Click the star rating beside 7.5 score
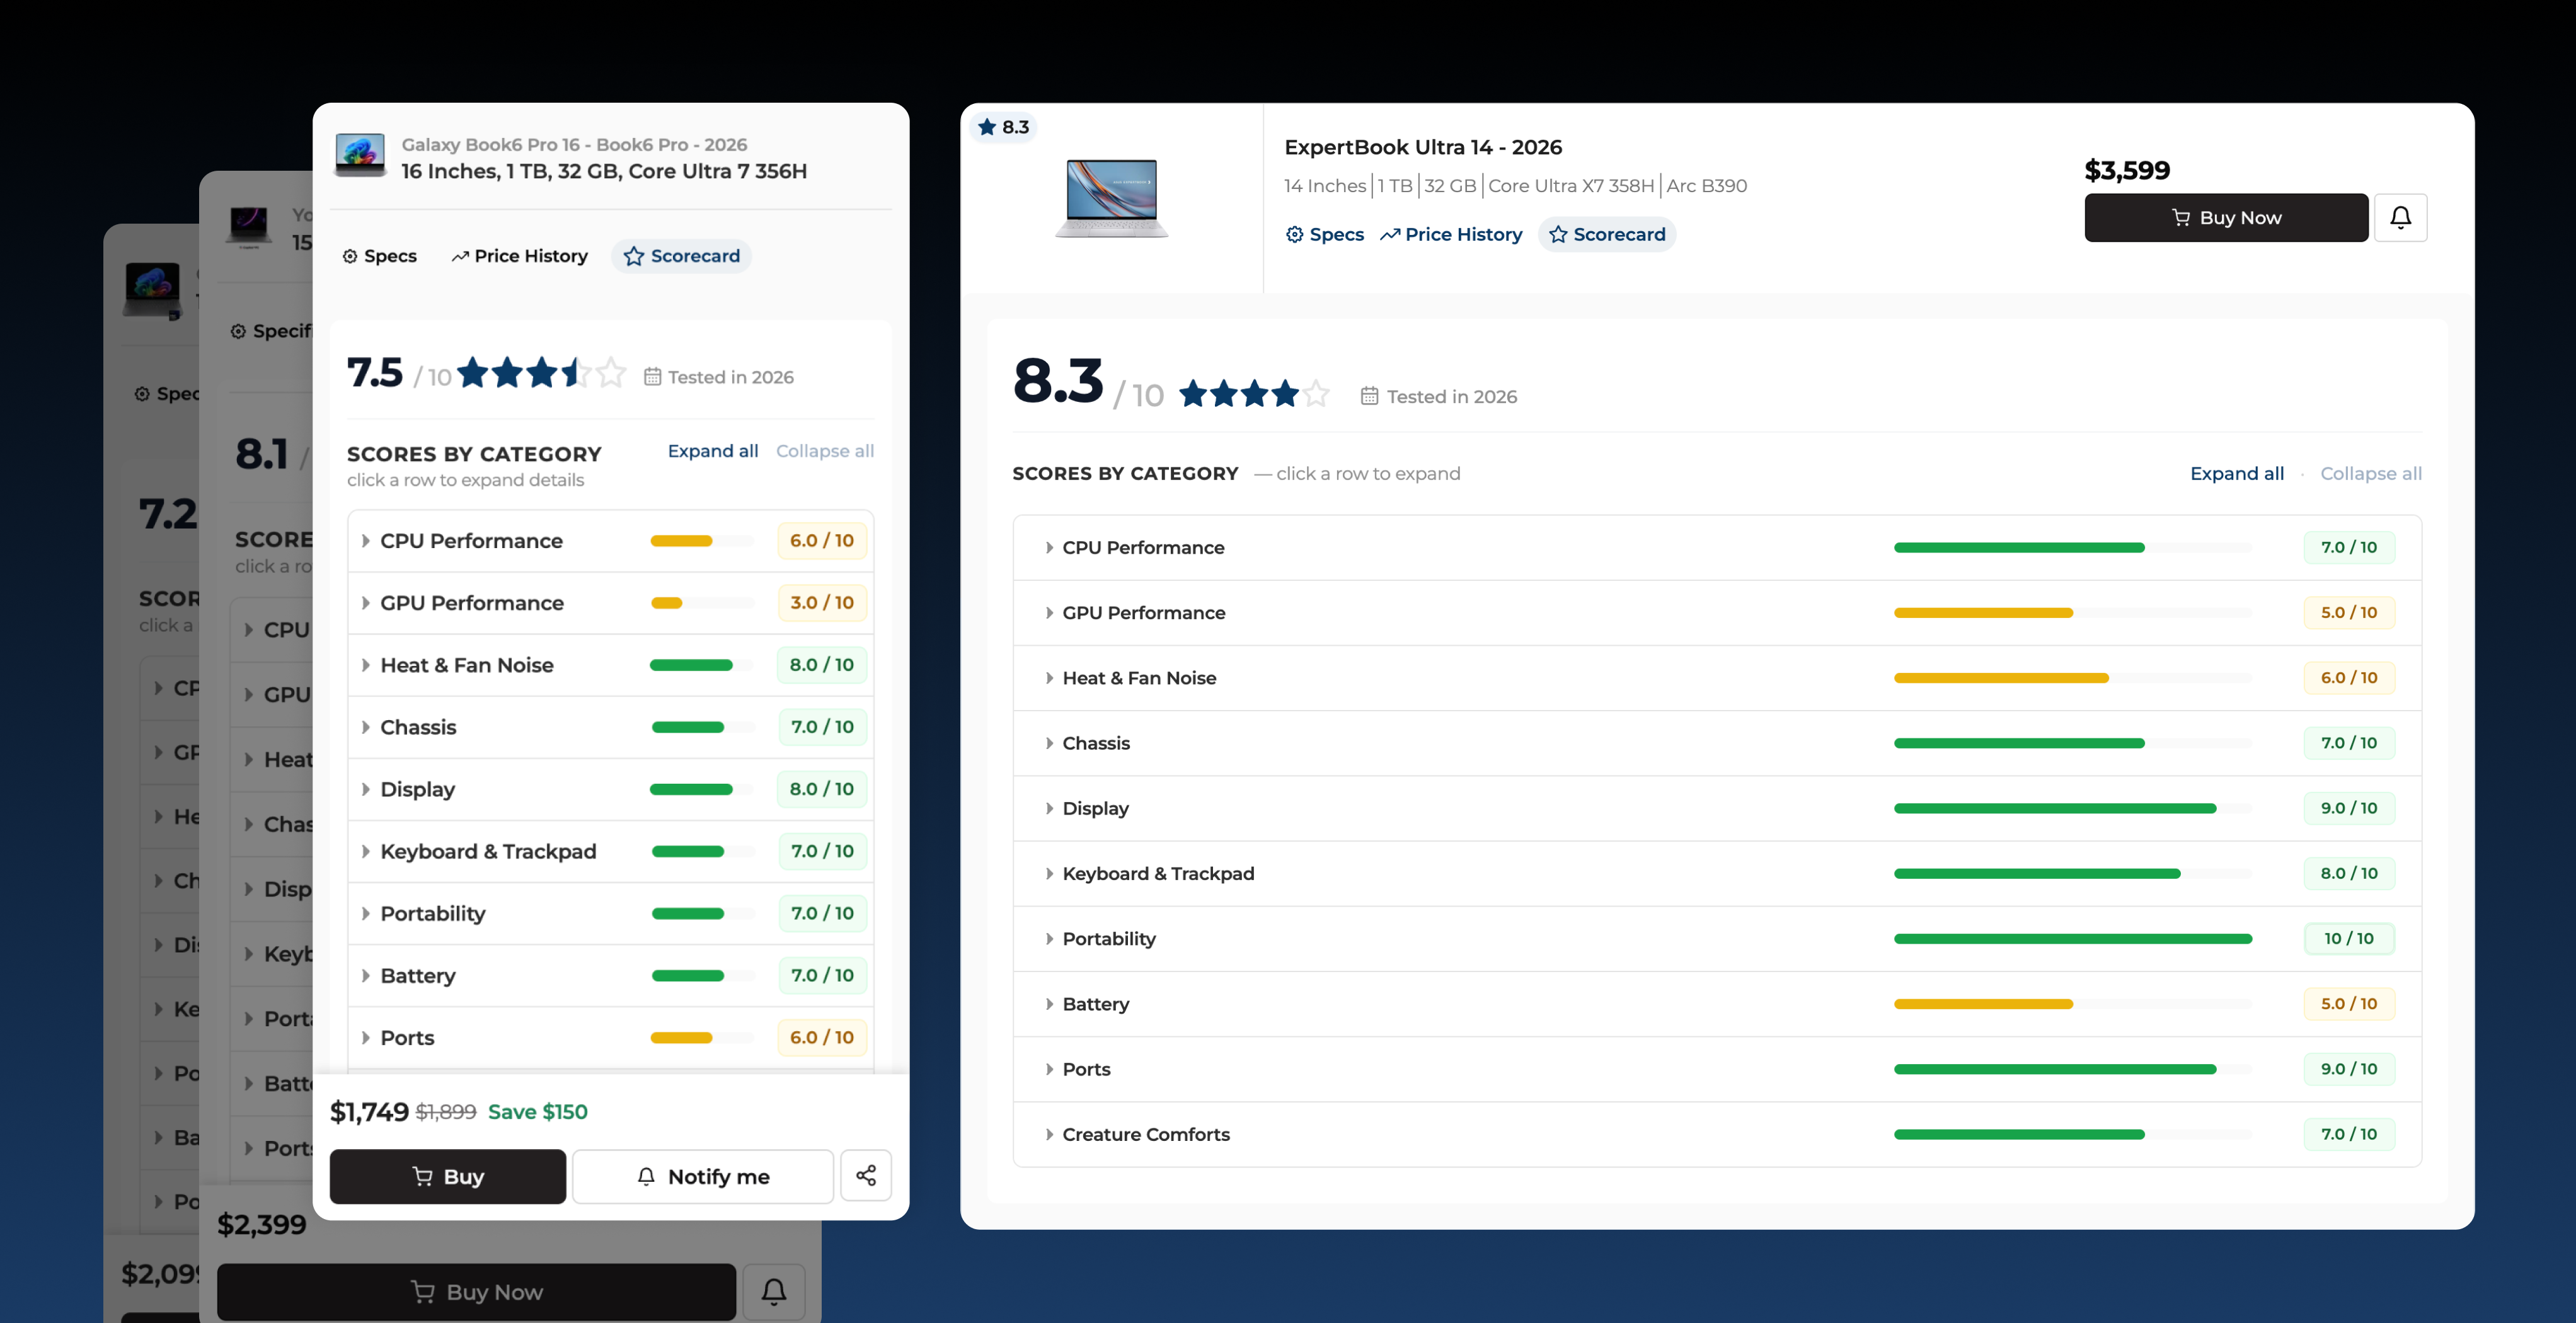Screen dimensions: 2576x1323 pyautogui.click(x=542, y=373)
